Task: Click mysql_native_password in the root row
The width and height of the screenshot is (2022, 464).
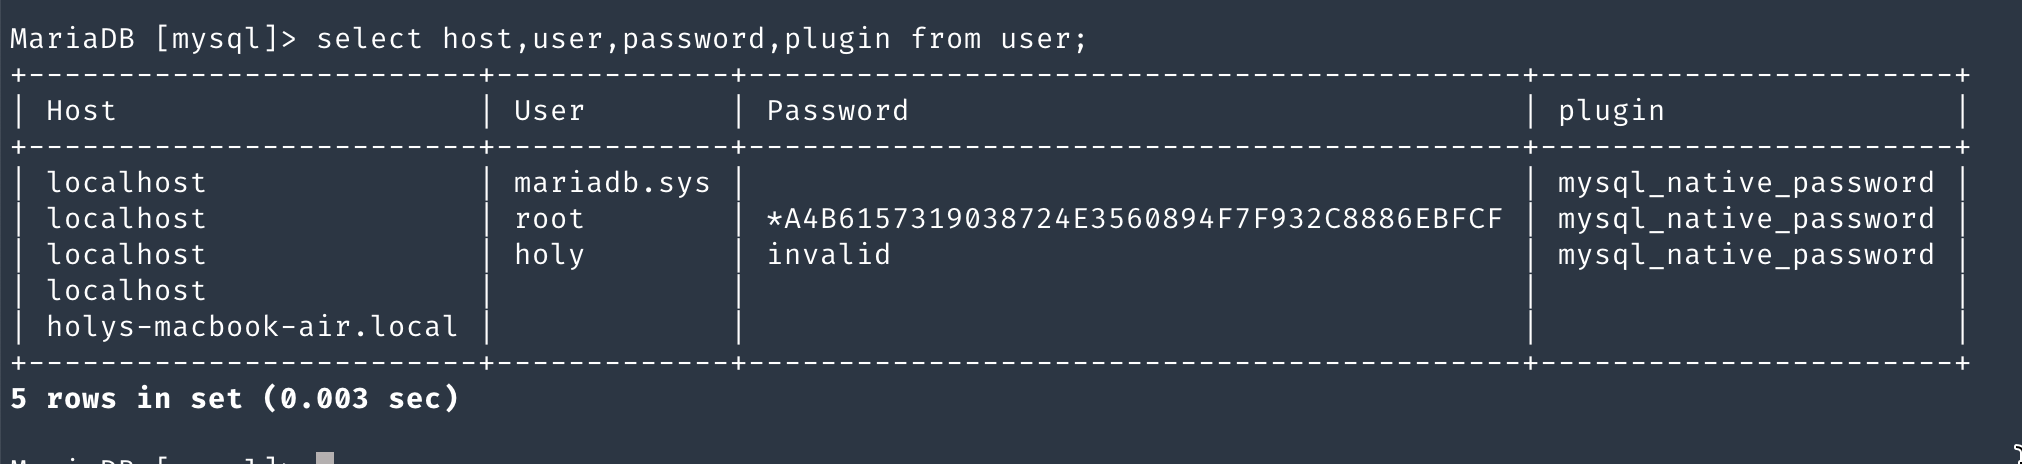Action: click(1746, 219)
